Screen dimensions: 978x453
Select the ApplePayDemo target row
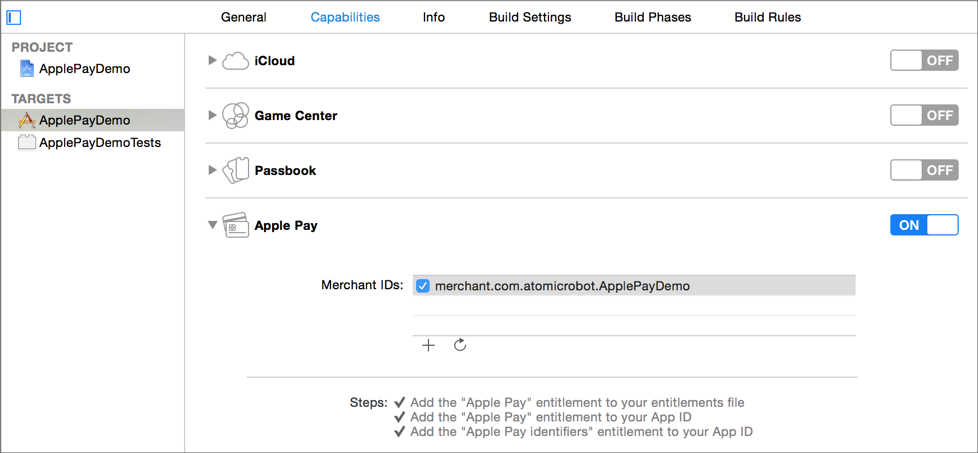(92, 120)
